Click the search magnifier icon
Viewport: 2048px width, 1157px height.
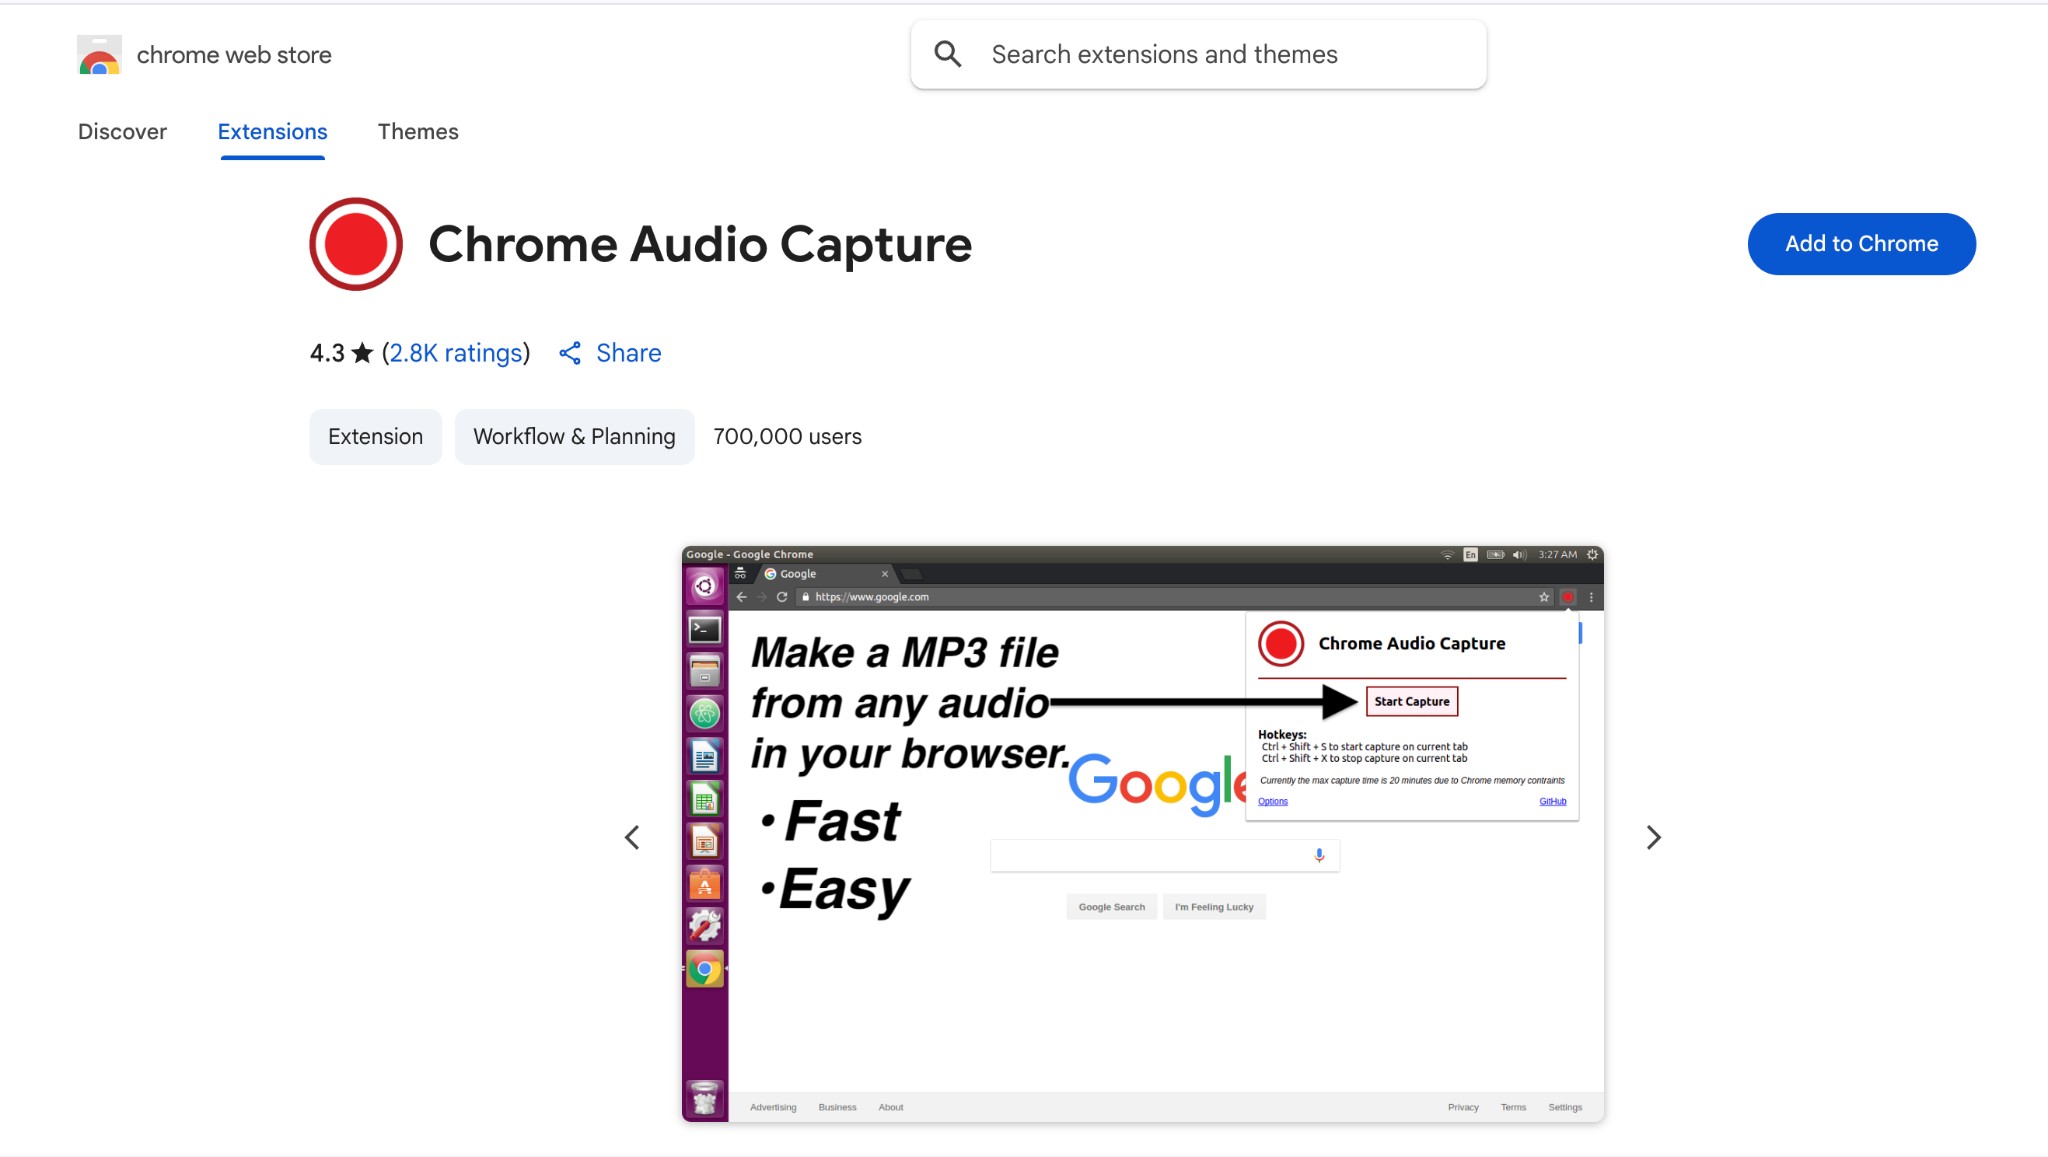(x=948, y=54)
